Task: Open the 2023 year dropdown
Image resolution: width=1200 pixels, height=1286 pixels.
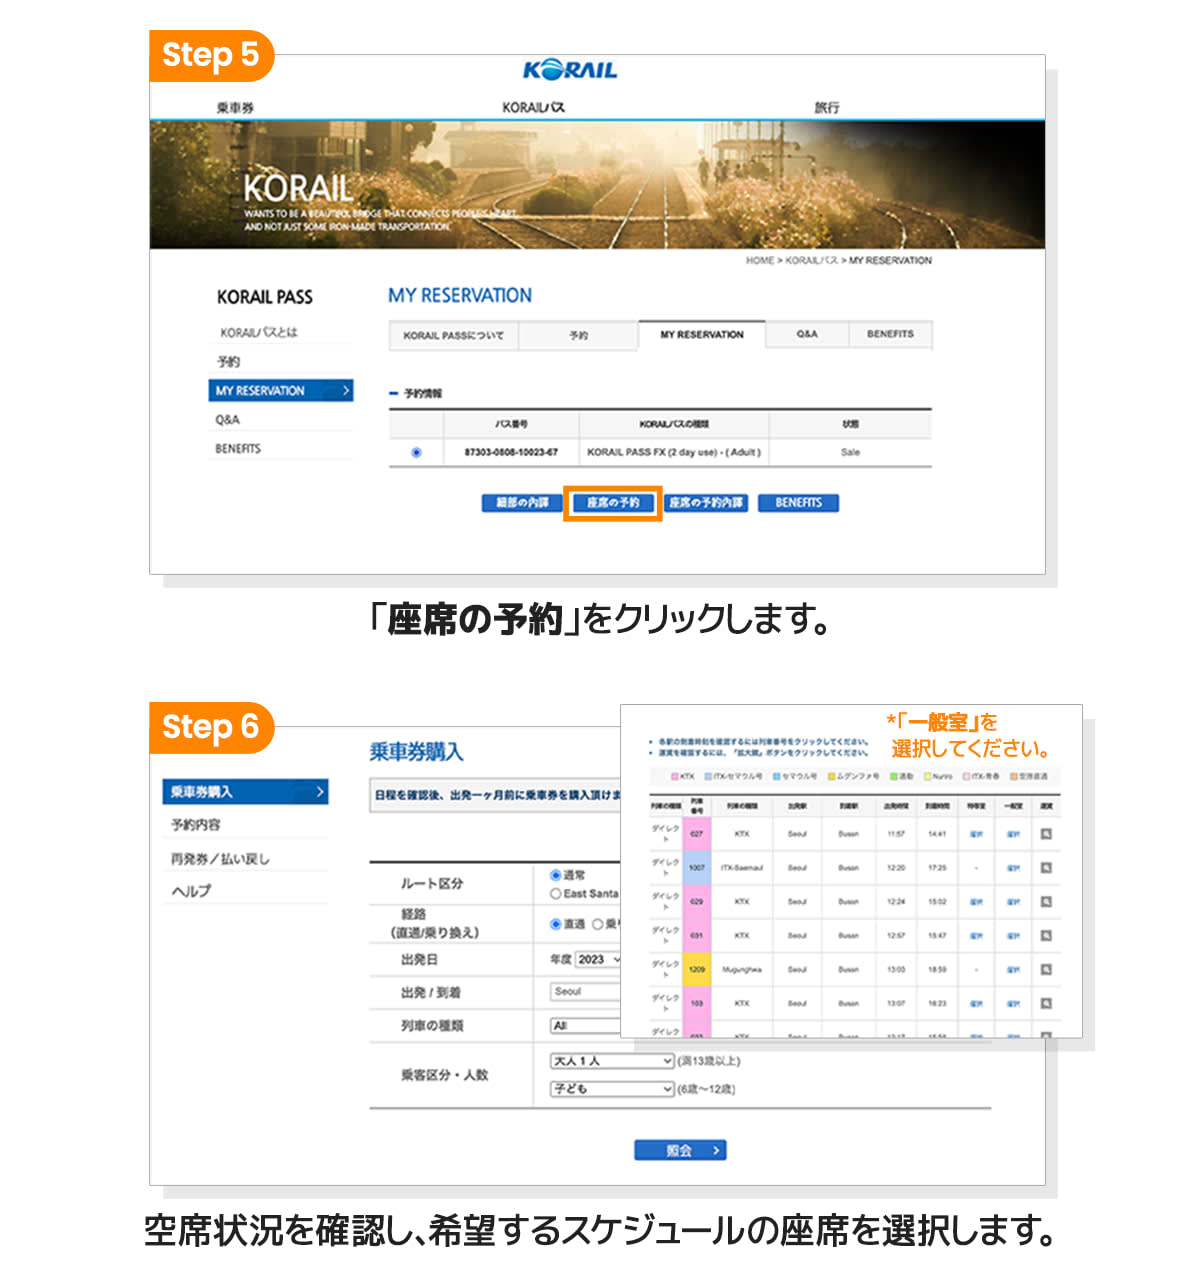Action: (598, 960)
